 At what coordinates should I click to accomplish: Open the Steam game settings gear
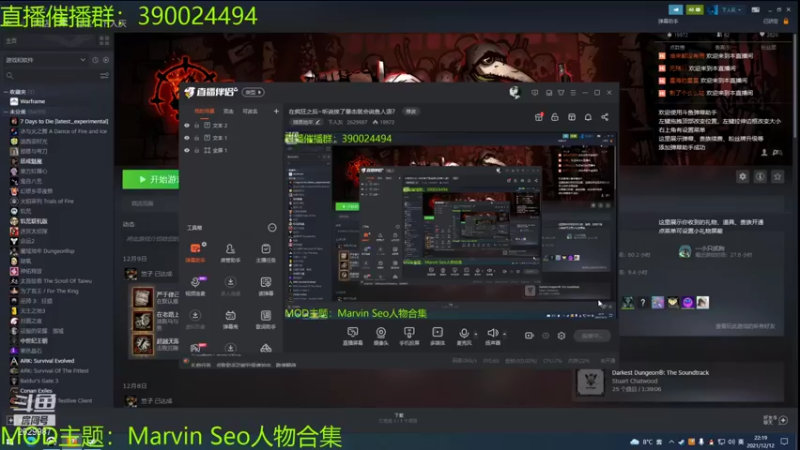(x=742, y=177)
